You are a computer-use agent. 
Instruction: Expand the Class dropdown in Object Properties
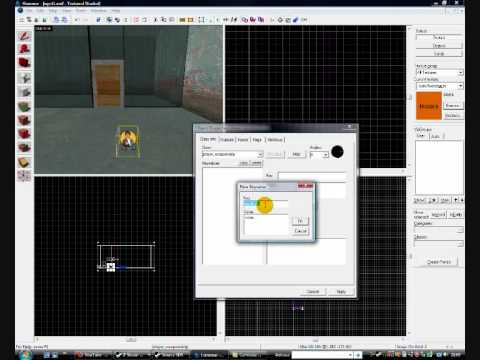pyautogui.click(x=260, y=155)
